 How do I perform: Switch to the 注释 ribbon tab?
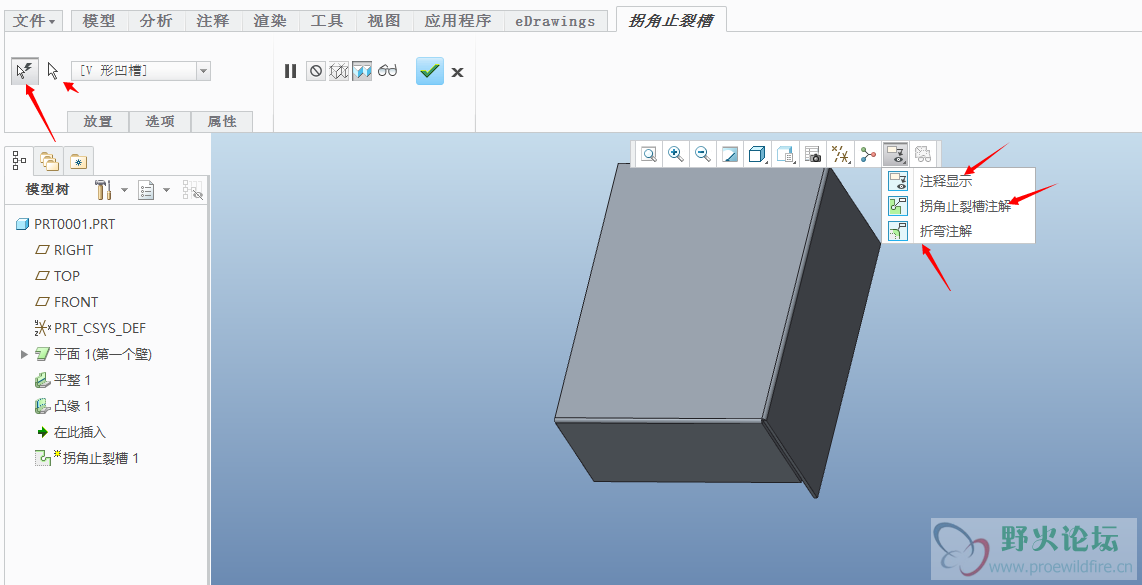coord(213,21)
